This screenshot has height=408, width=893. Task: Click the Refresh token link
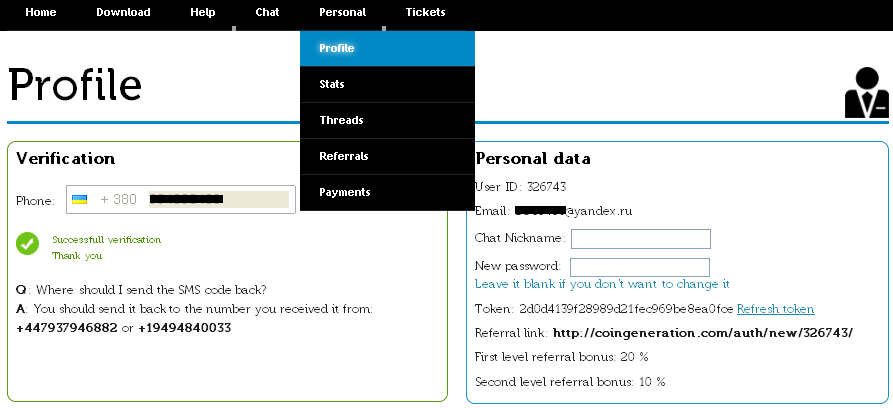pos(775,309)
